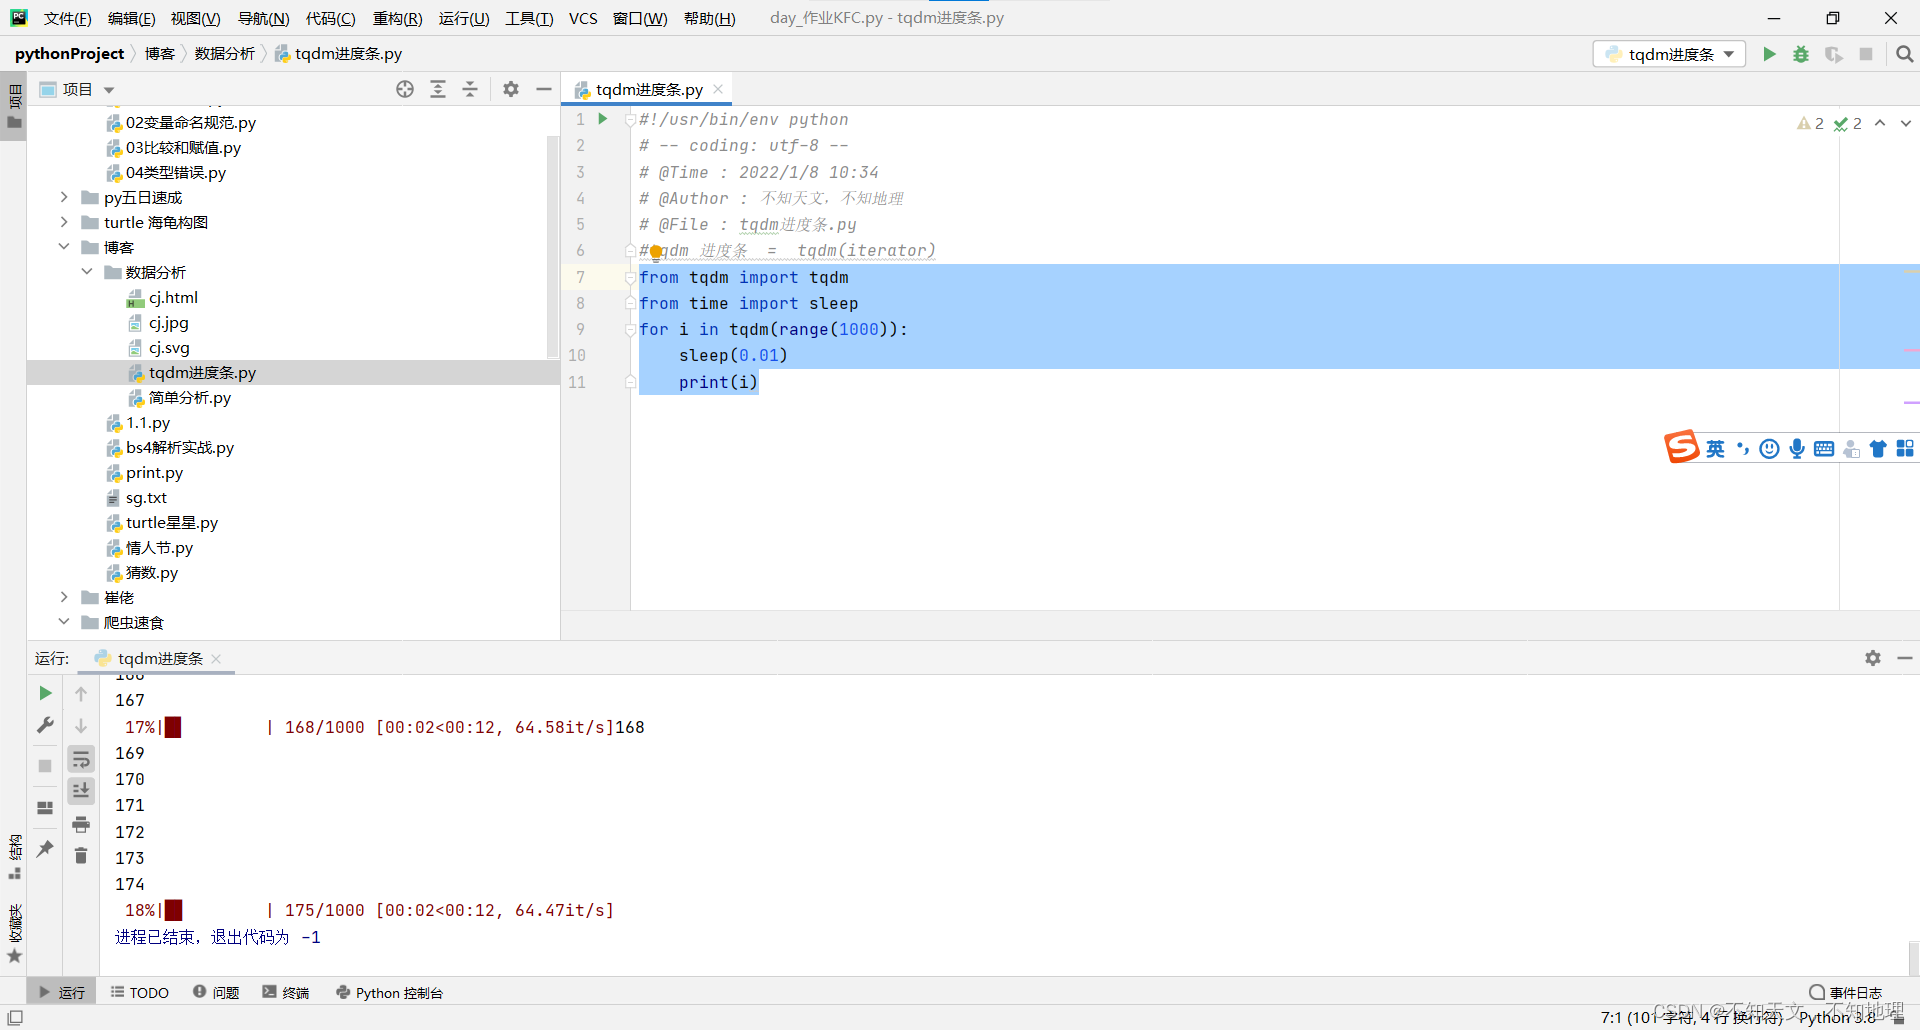Collapse 博客 folder
Image resolution: width=1920 pixels, height=1030 pixels.
coord(64,247)
